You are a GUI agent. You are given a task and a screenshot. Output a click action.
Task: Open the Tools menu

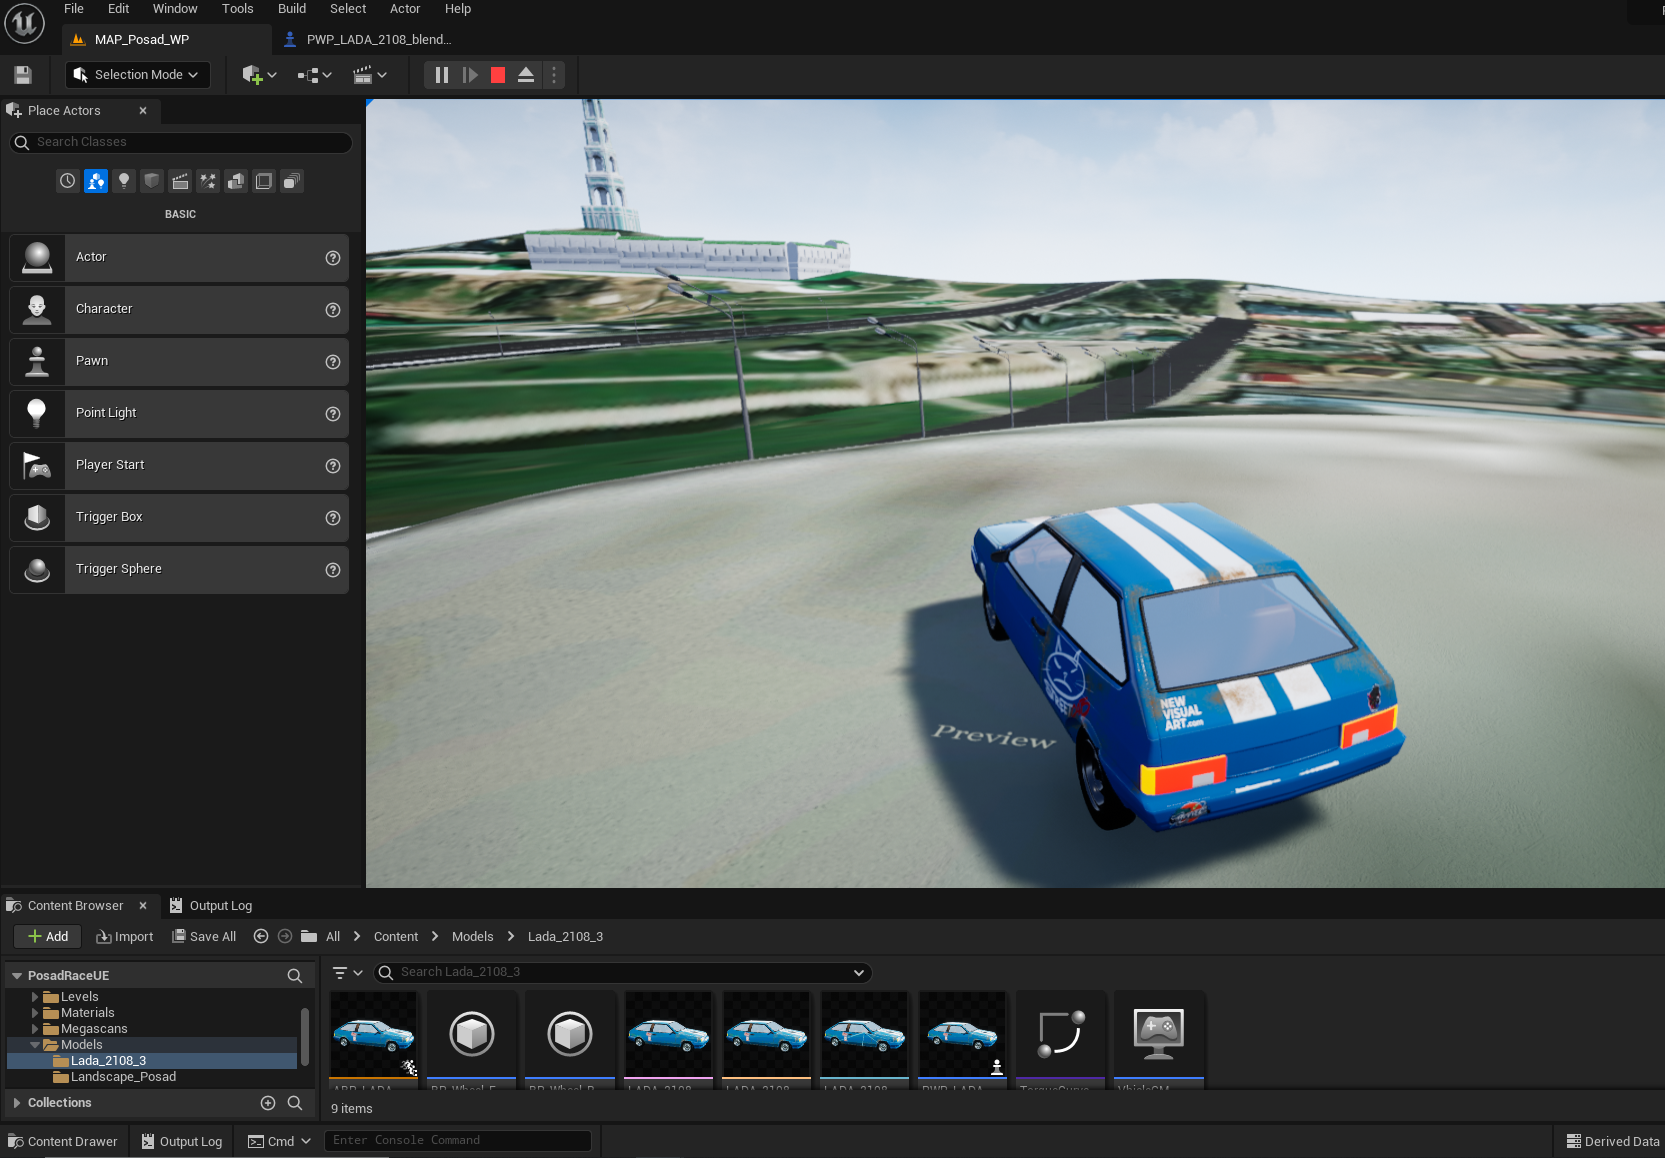pos(238,9)
